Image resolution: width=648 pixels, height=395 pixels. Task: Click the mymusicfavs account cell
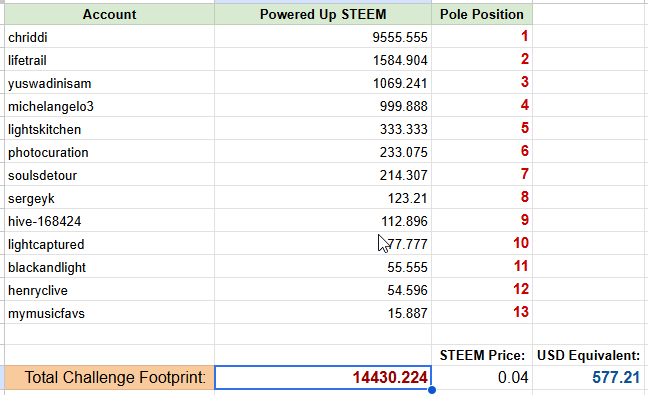coord(110,313)
